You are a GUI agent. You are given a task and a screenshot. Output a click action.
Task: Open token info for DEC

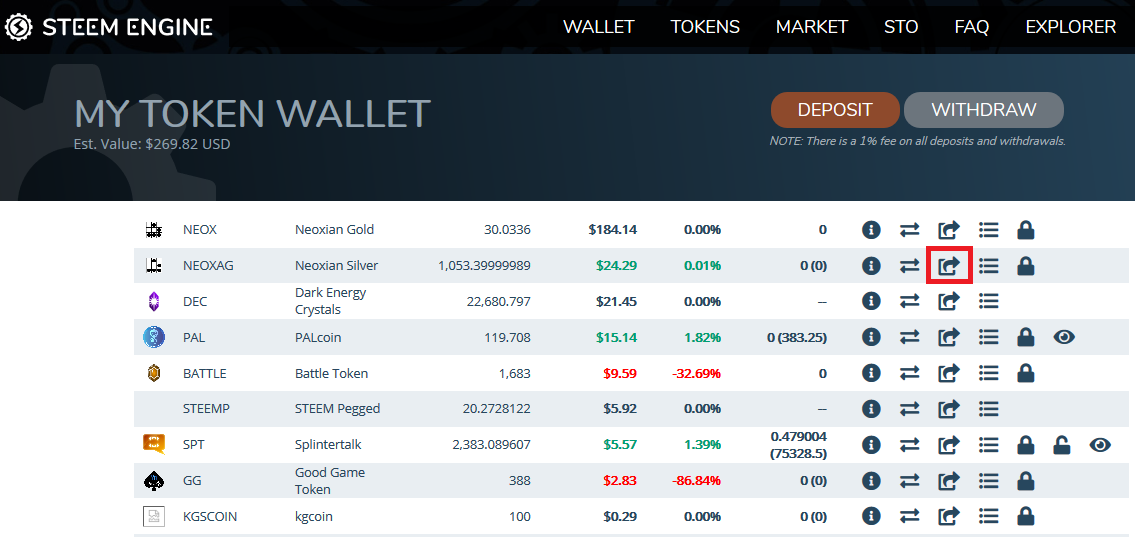871,300
